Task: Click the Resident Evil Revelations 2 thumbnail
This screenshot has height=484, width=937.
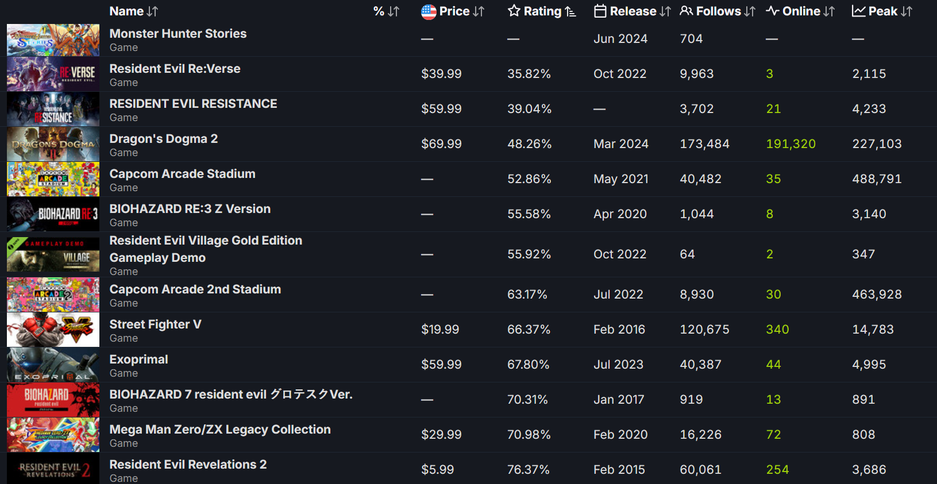Action: pos(53,468)
